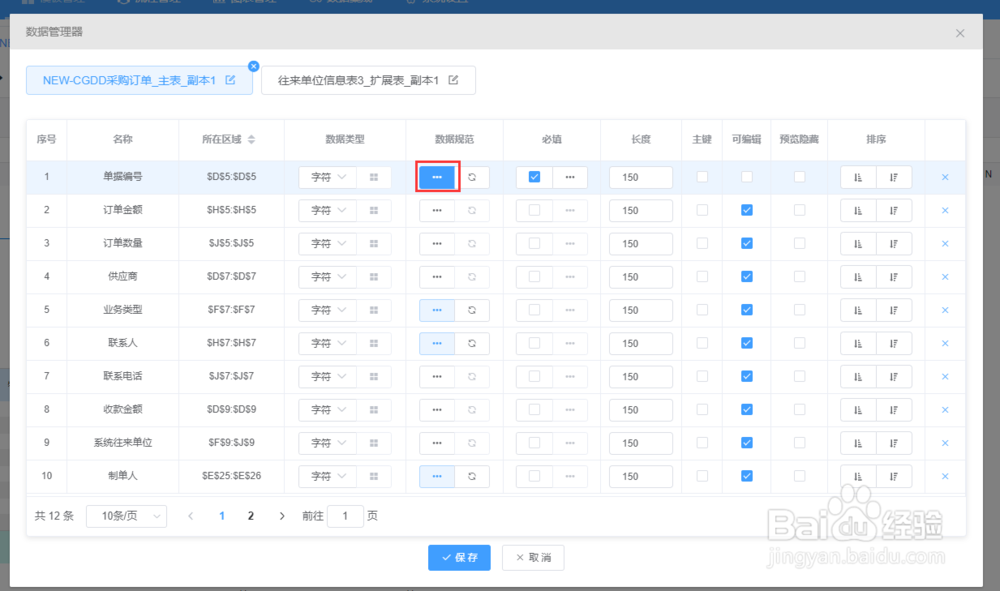This screenshot has width=1000, height=591.
Task: Select the $F$9:$J$9 region cell
Action: pos(232,442)
